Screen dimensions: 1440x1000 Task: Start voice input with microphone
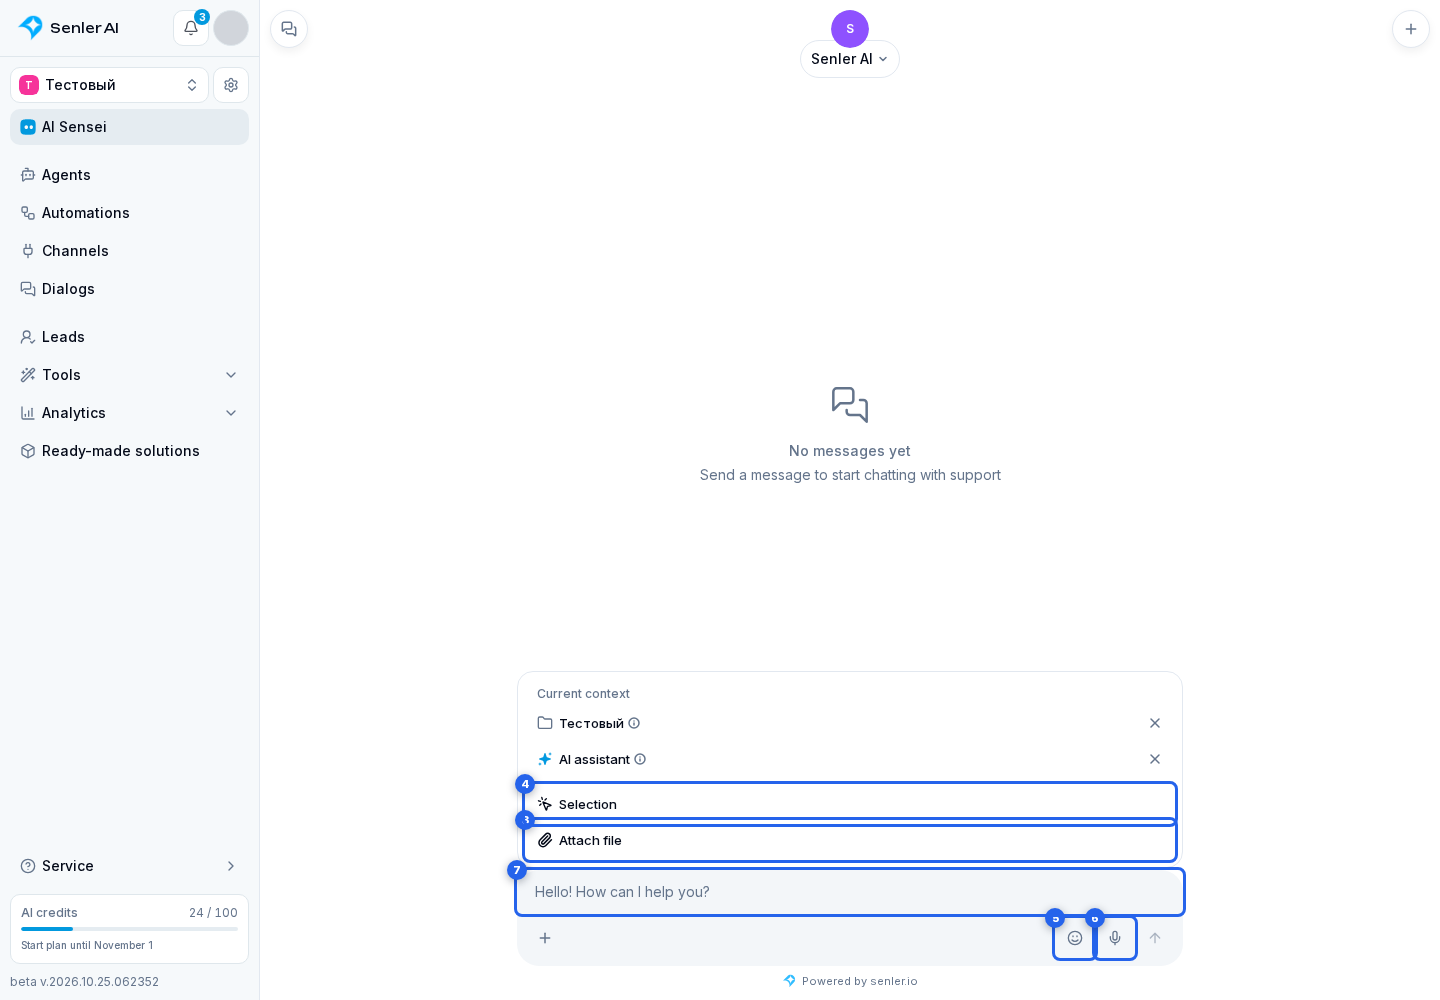[x=1115, y=938]
